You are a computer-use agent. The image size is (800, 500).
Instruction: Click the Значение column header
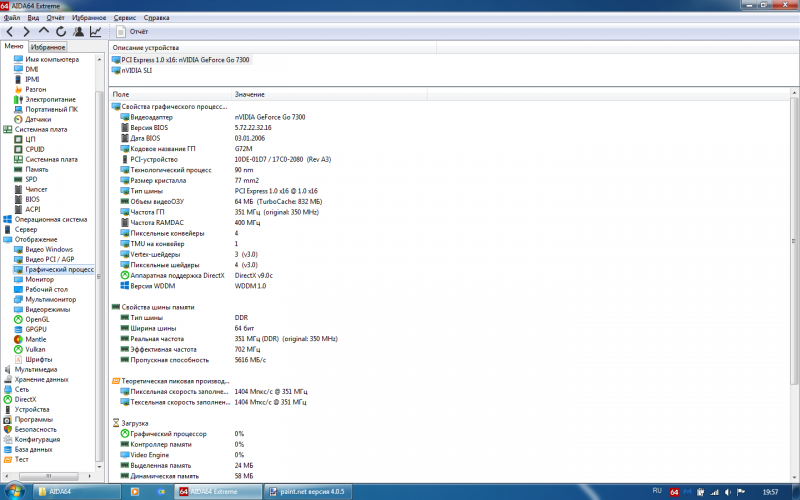329,94
